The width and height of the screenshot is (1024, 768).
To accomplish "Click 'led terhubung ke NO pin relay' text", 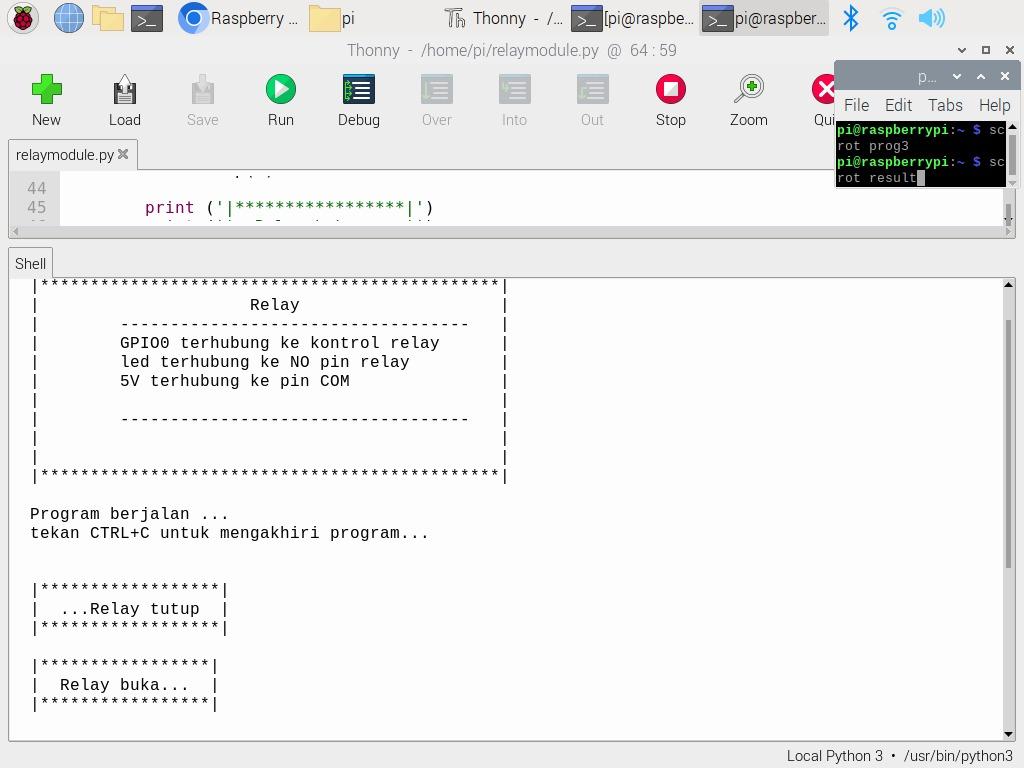I will point(264,362).
